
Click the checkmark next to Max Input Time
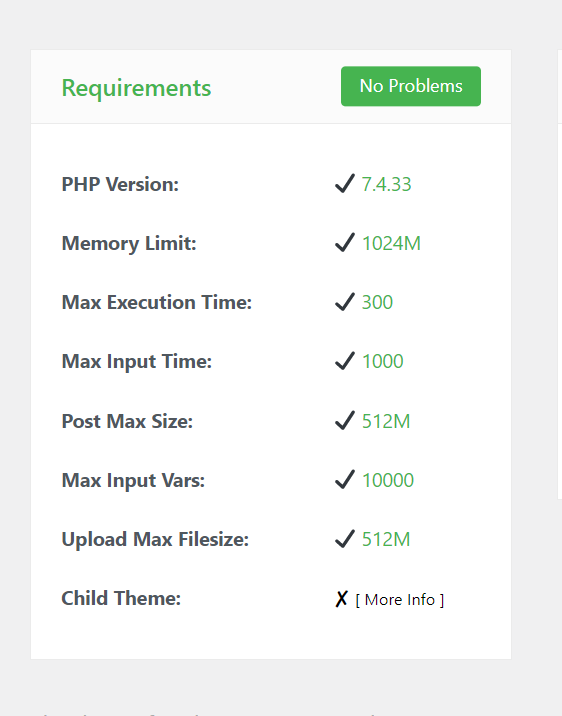click(345, 361)
